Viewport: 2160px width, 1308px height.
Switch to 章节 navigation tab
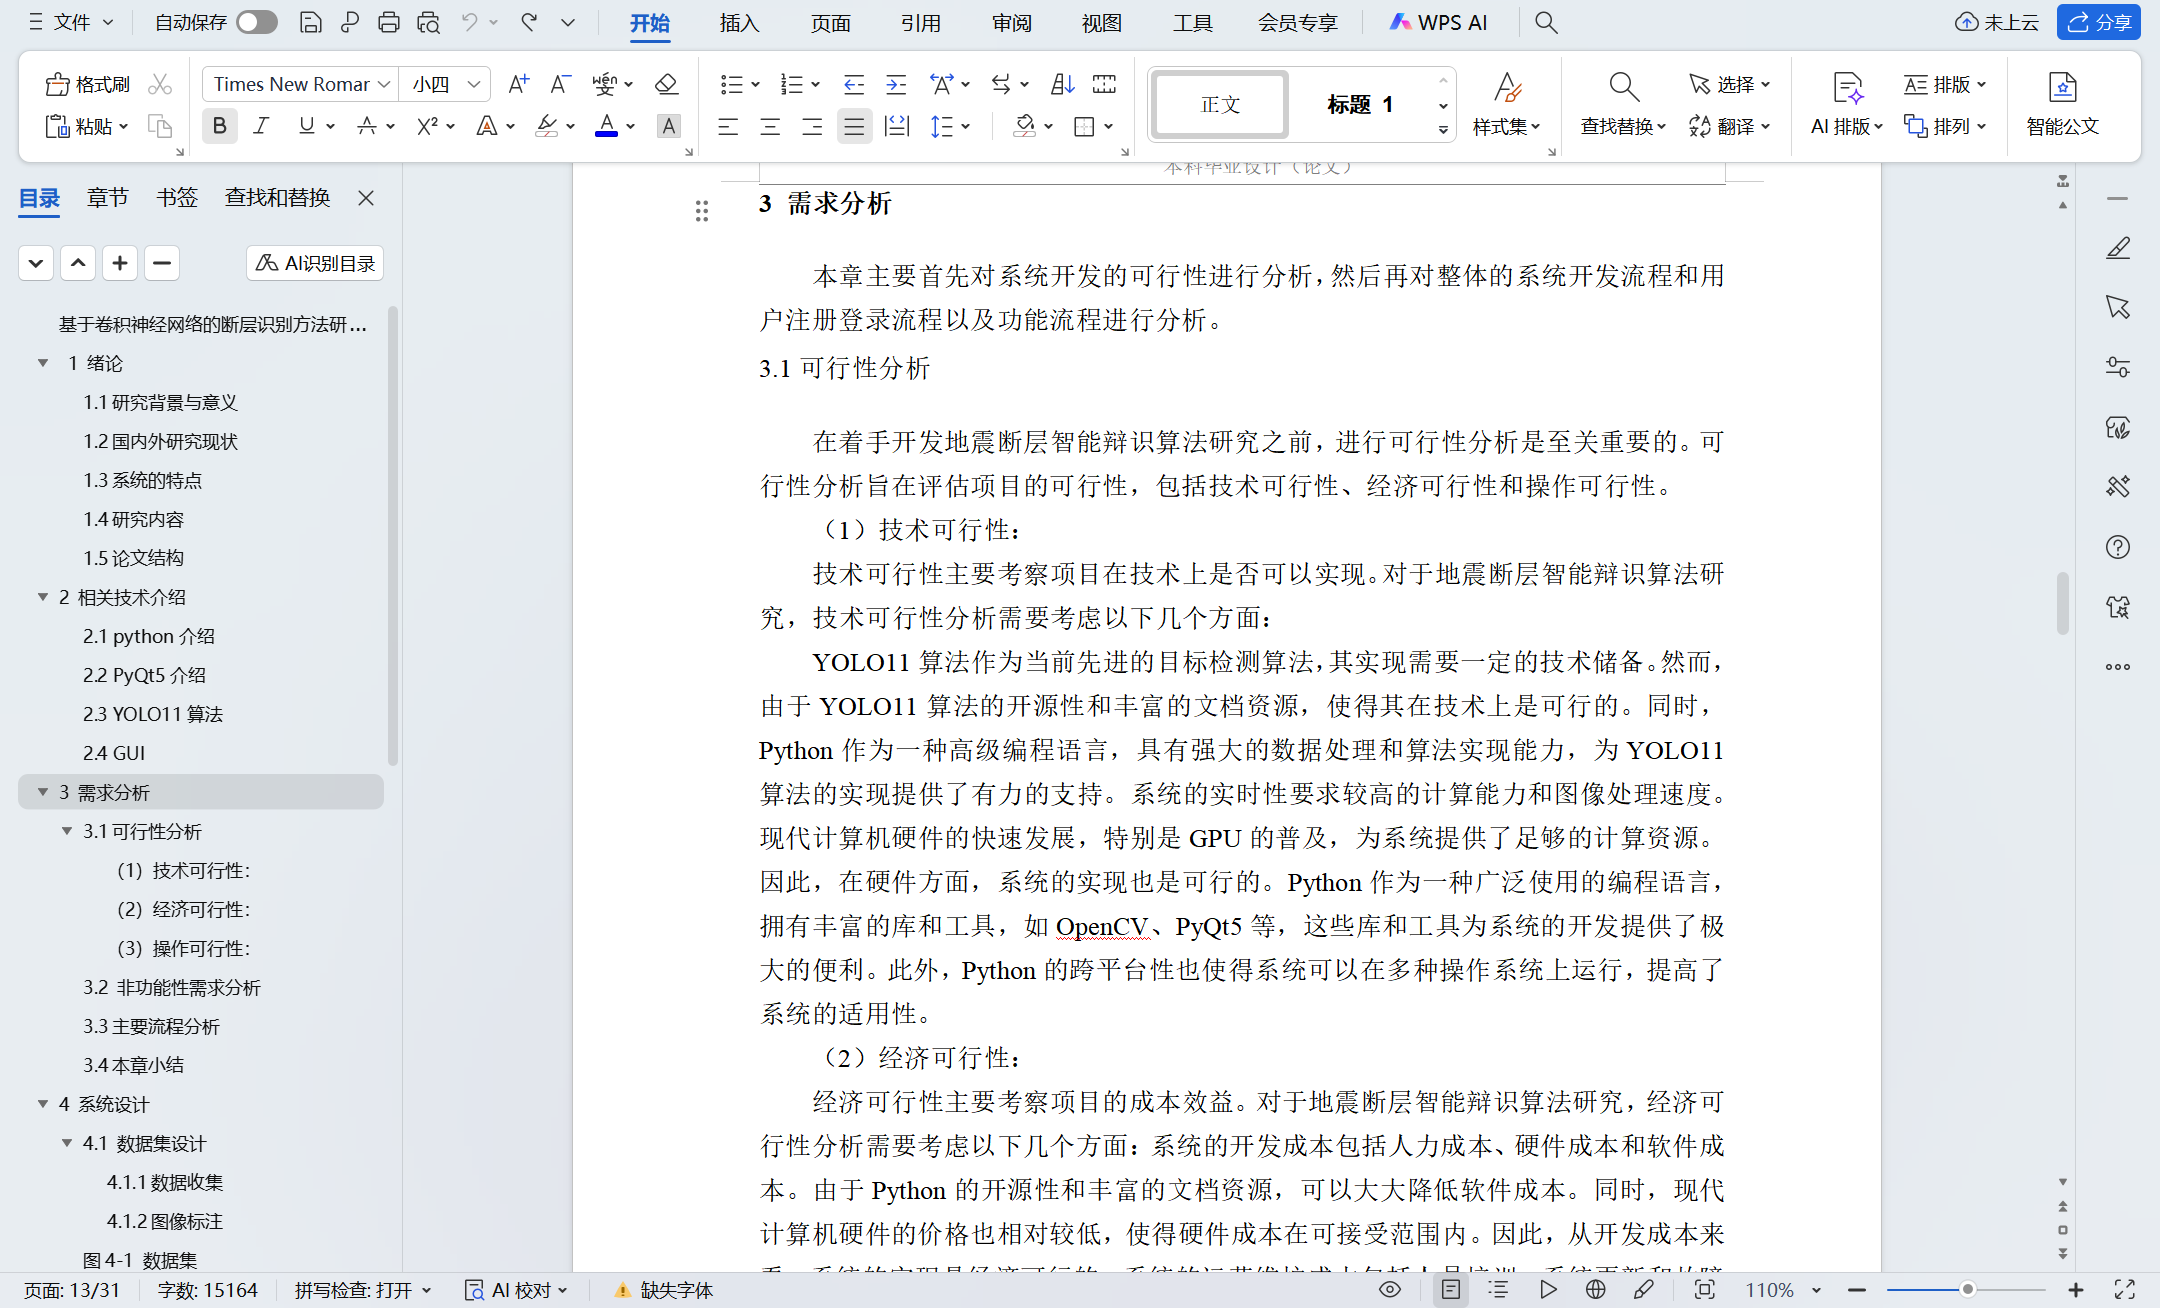pyautogui.click(x=107, y=197)
